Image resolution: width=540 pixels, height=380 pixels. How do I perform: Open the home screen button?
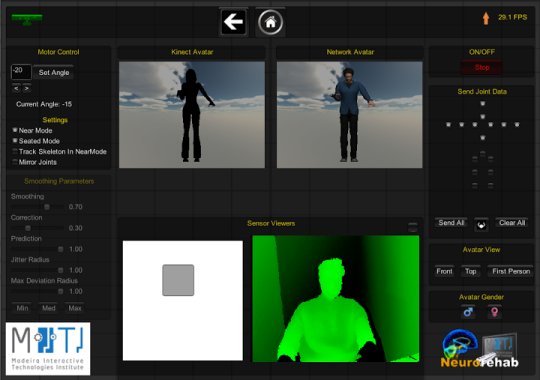tap(270, 22)
